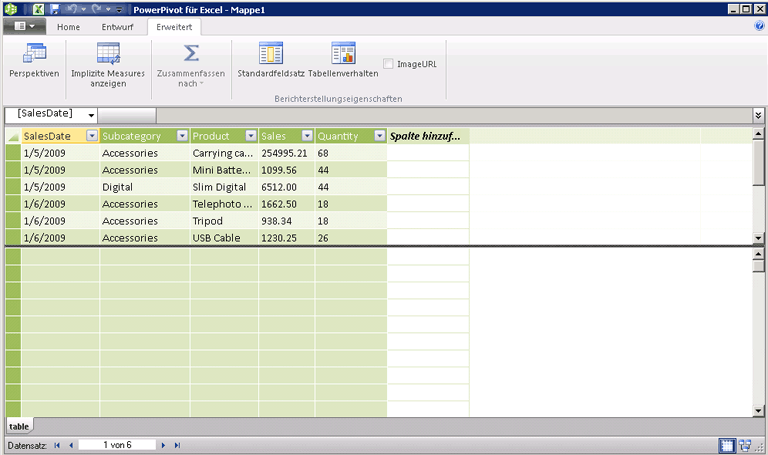768x455 pixels.
Task: Open the Tabellenverhalten dialog icon
Action: 343,53
